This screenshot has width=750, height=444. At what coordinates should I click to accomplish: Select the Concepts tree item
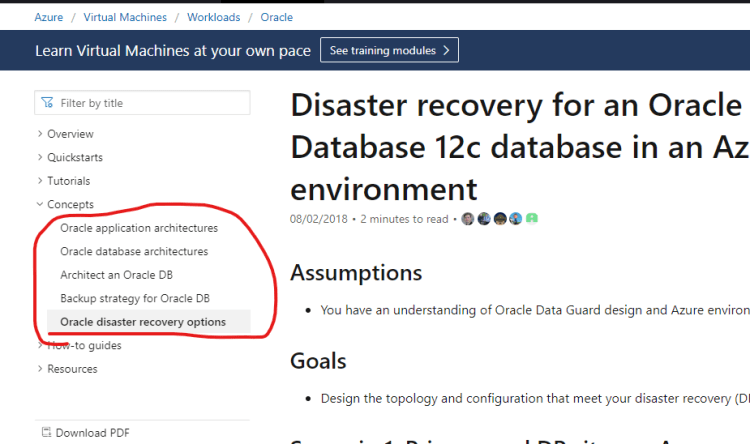coord(70,204)
